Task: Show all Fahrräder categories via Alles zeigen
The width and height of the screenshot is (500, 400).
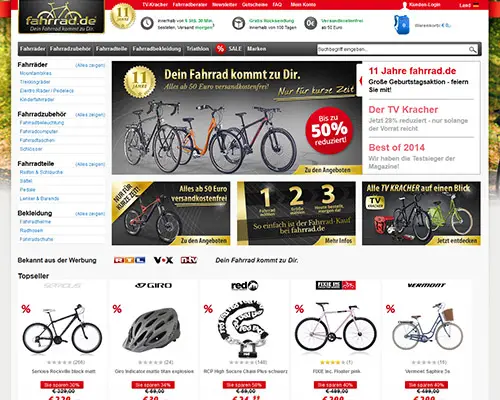Action: point(90,65)
